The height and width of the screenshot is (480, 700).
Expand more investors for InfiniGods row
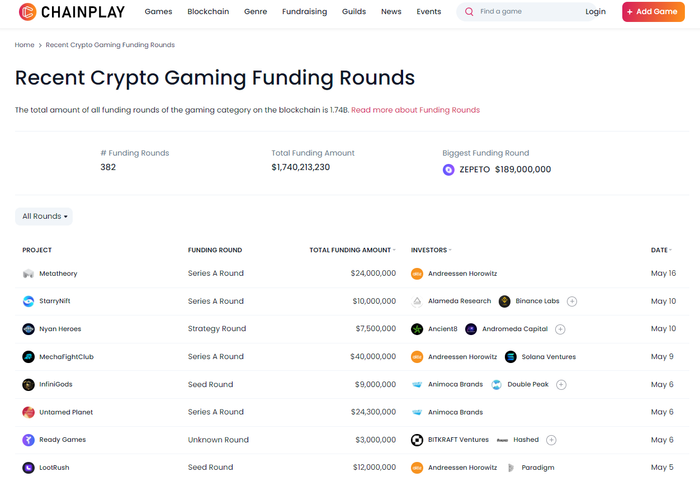(x=561, y=384)
